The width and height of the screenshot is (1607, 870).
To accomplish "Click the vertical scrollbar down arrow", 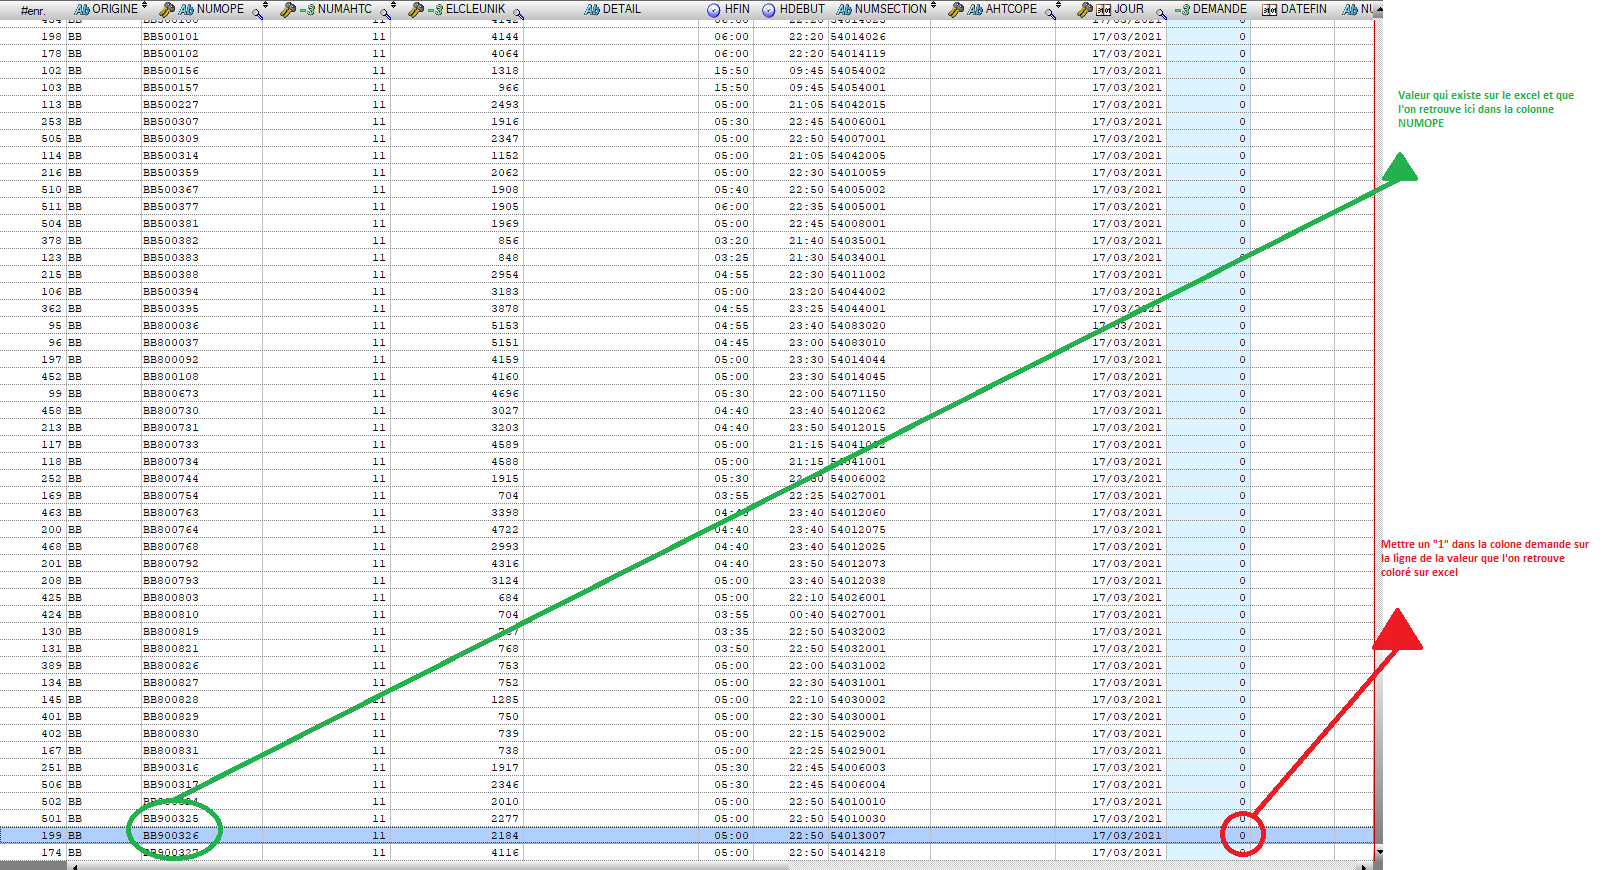I will click(x=1379, y=853).
